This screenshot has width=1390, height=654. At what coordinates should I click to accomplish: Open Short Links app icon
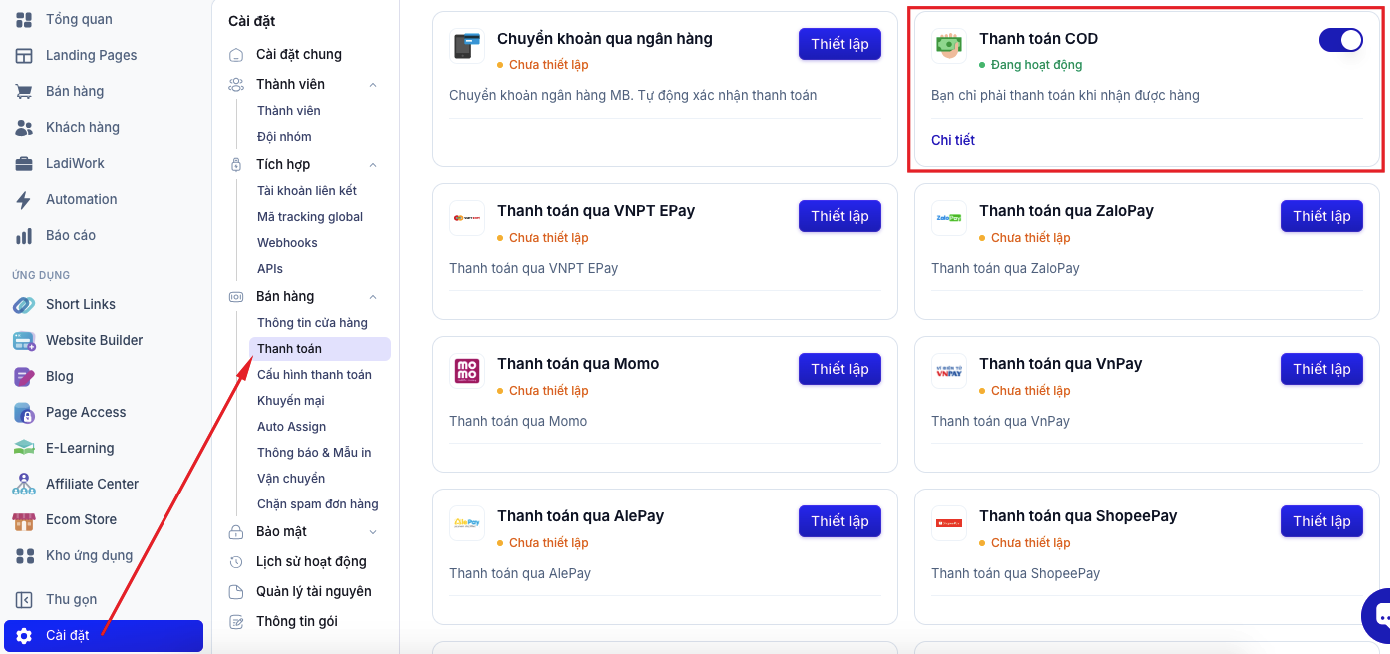(24, 304)
